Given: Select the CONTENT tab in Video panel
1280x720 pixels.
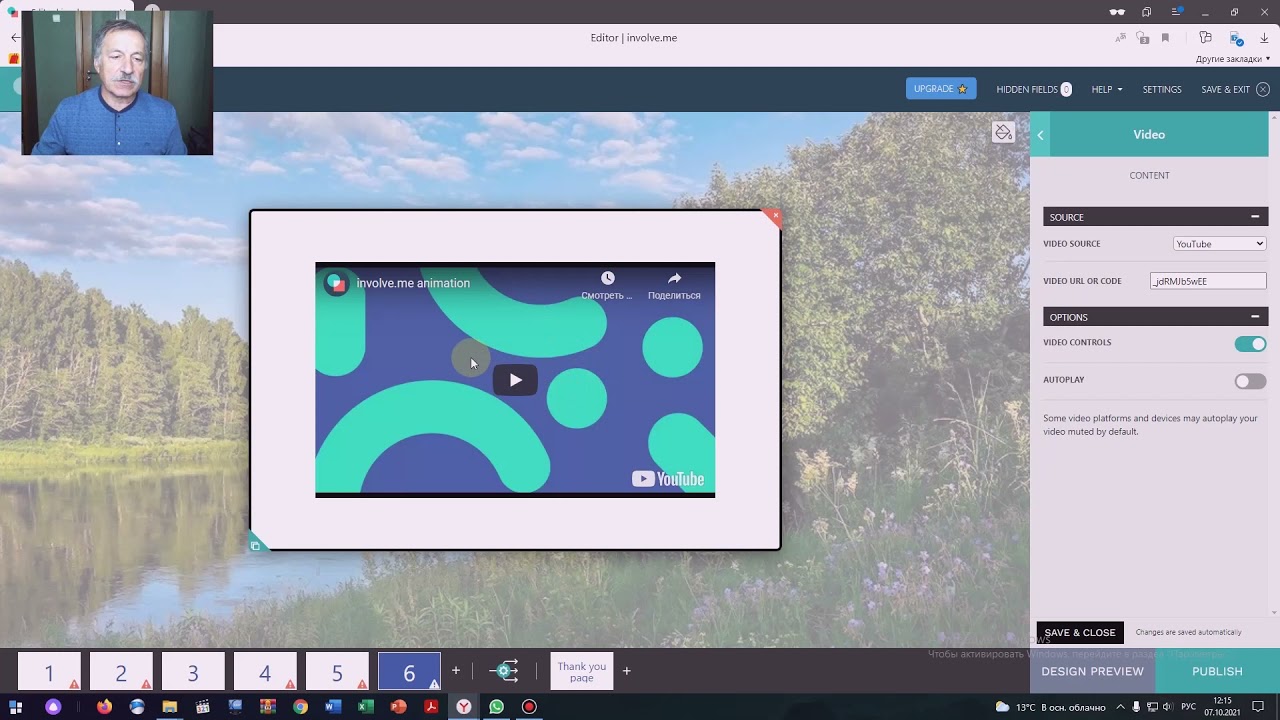Looking at the screenshot, I should [x=1149, y=175].
